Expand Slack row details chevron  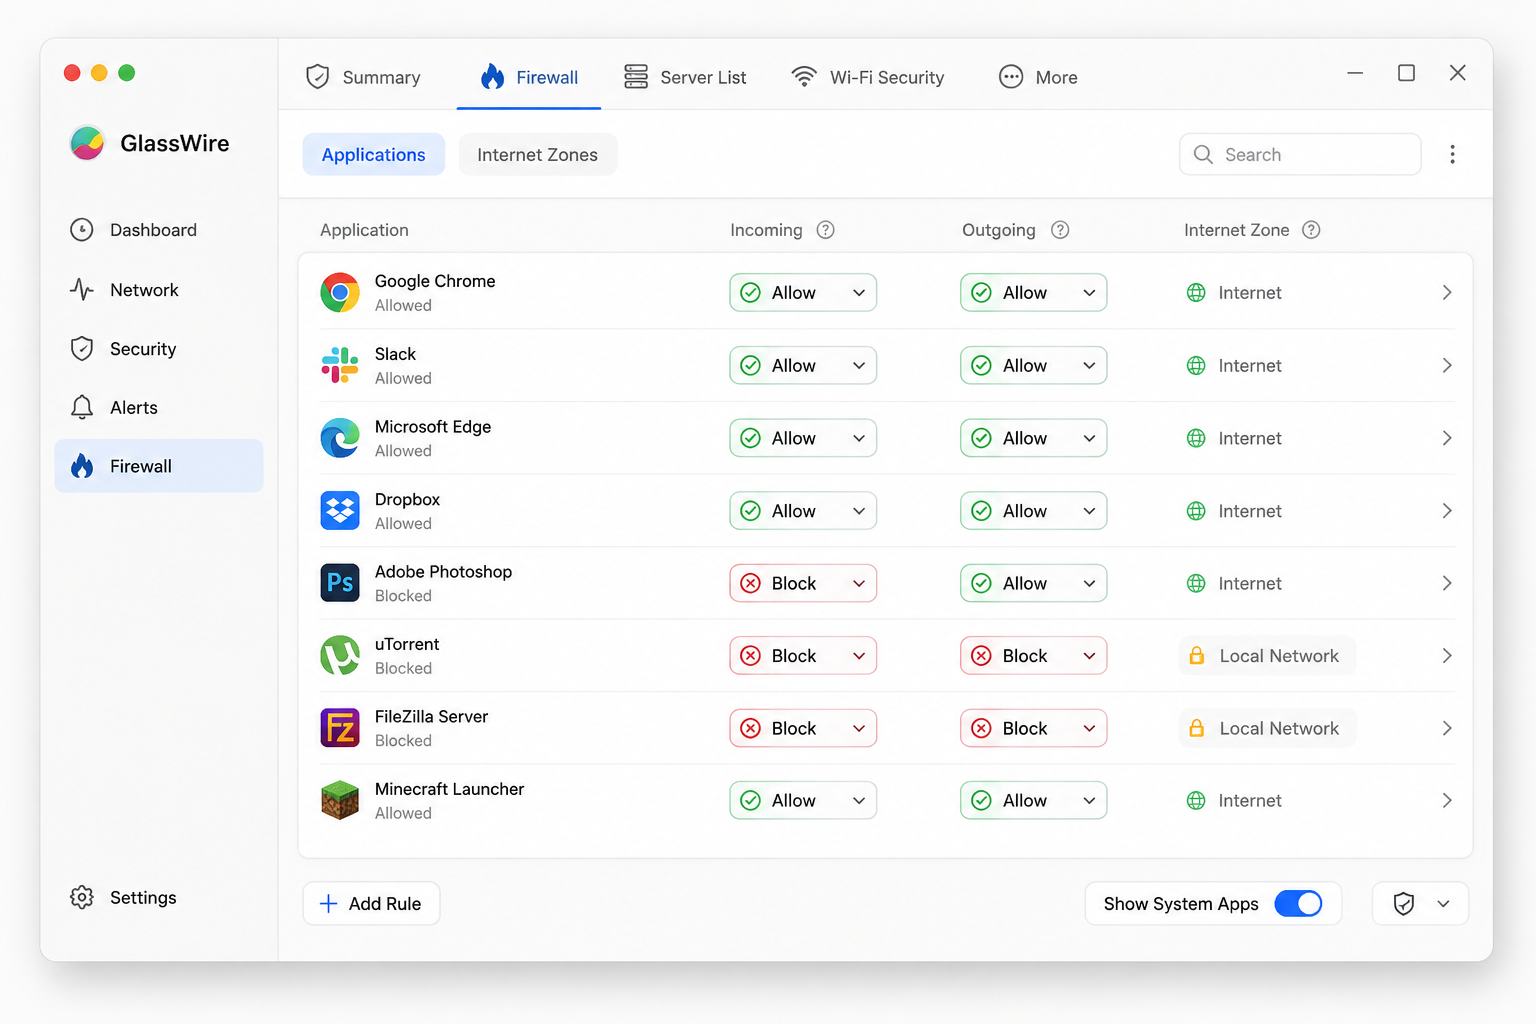pos(1447,365)
